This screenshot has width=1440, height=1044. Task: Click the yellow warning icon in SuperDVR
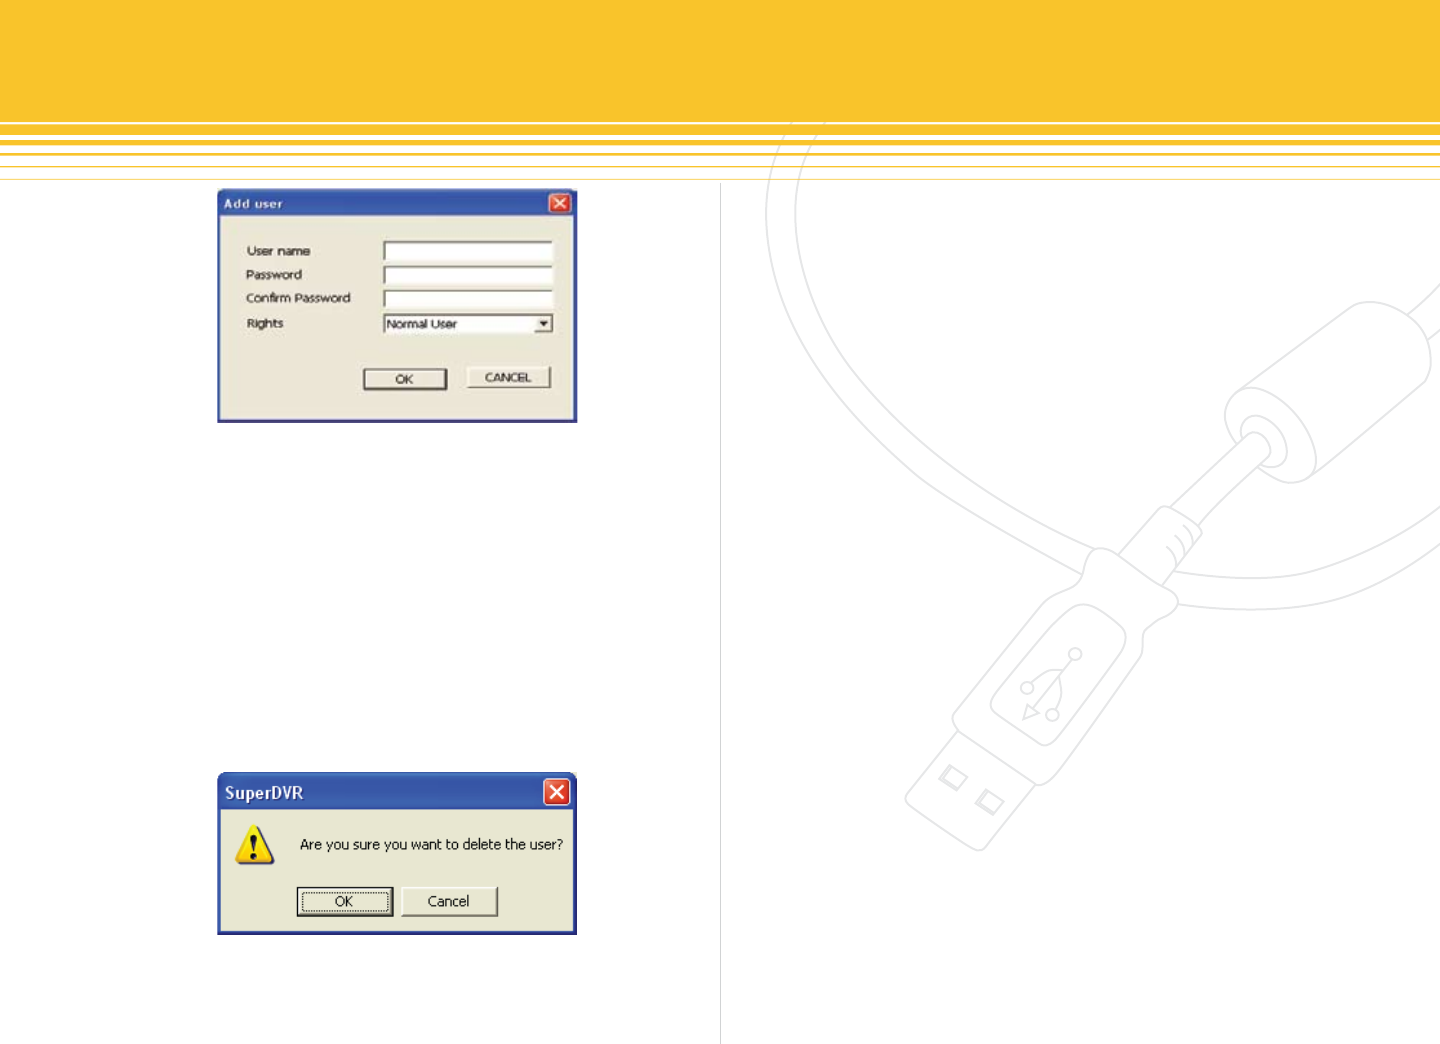[x=255, y=845]
